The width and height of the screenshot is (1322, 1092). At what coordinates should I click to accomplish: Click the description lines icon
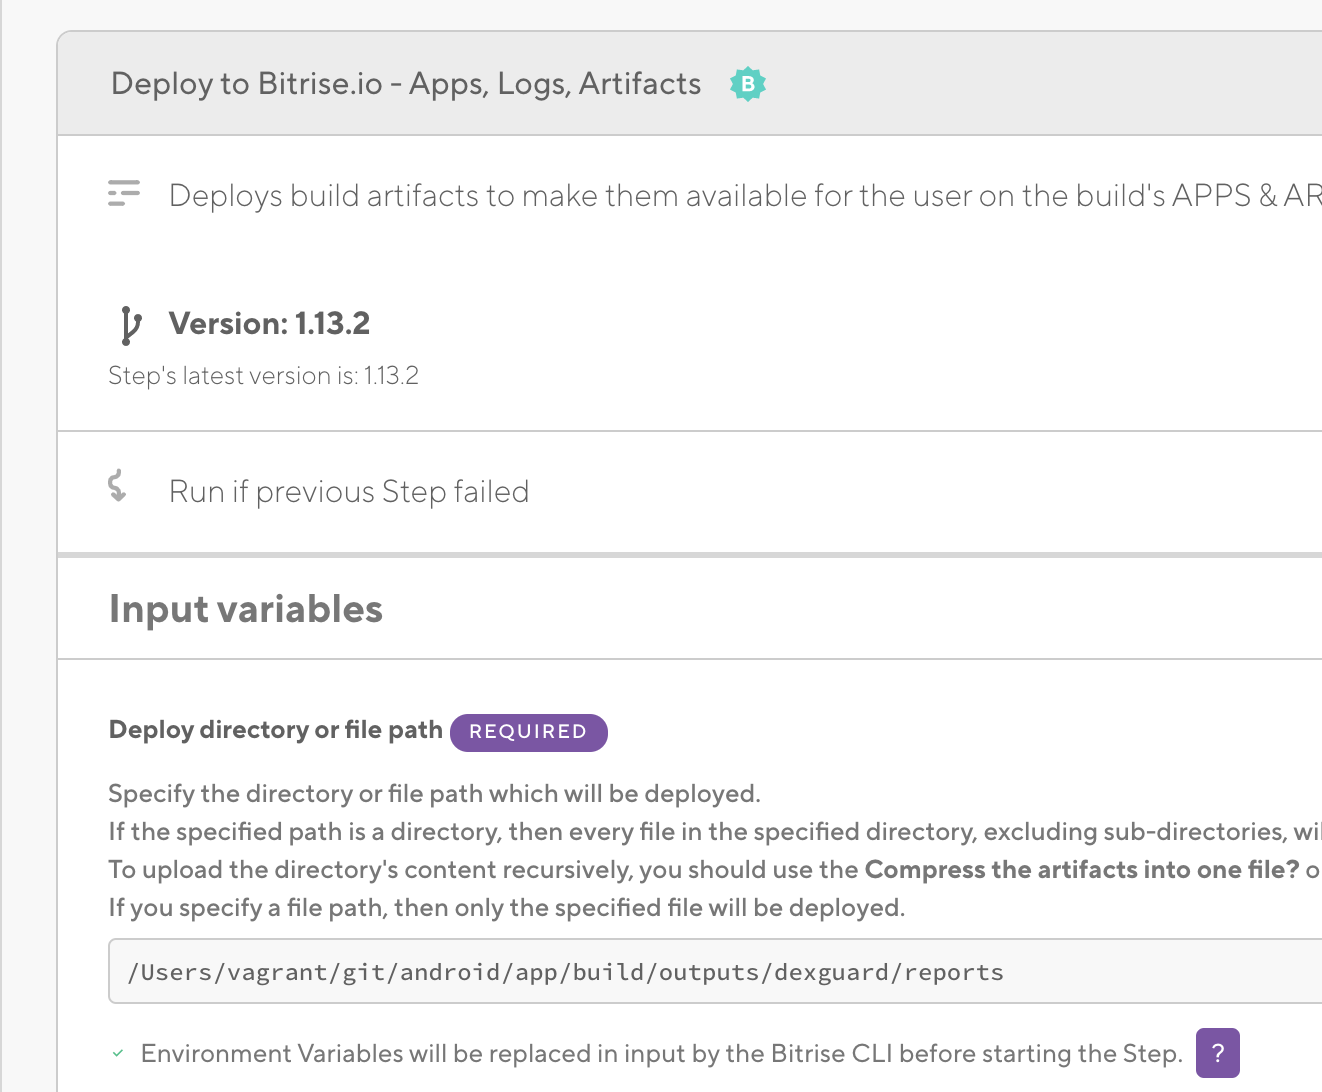tap(124, 193)
